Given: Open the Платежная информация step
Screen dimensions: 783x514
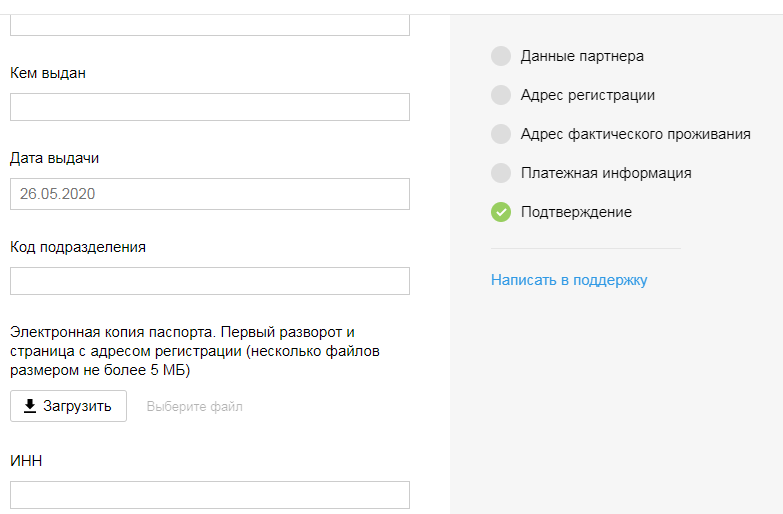Looking at the screenshot, I should (606, 173).
